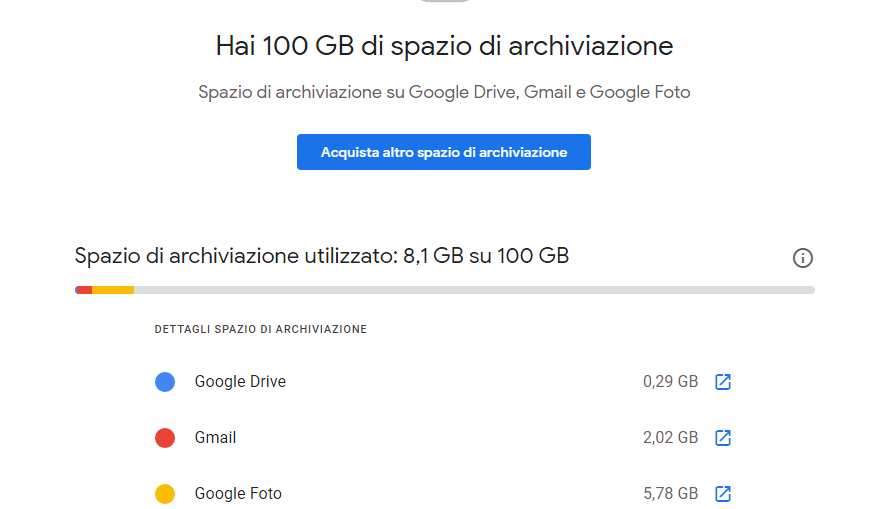Click the red segment of the storage bar
872x509 pixels.
(85, 290)
